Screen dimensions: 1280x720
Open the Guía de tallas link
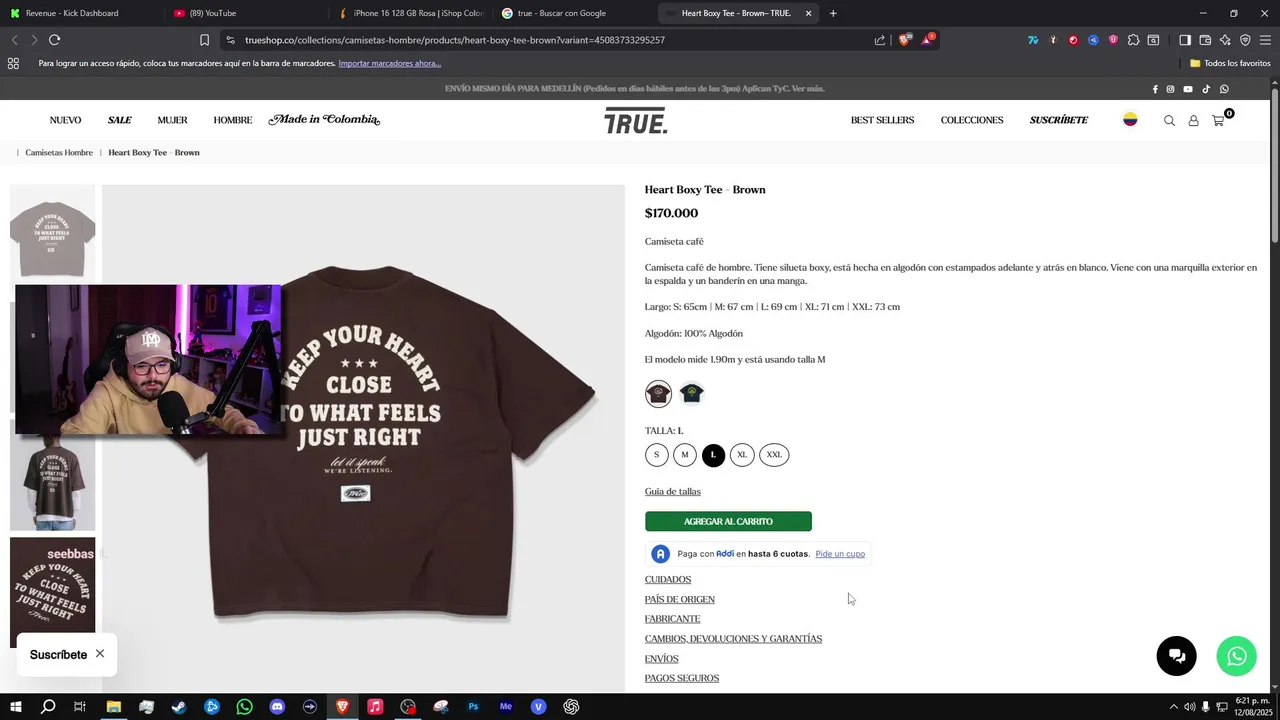click(x=673, y=492)
